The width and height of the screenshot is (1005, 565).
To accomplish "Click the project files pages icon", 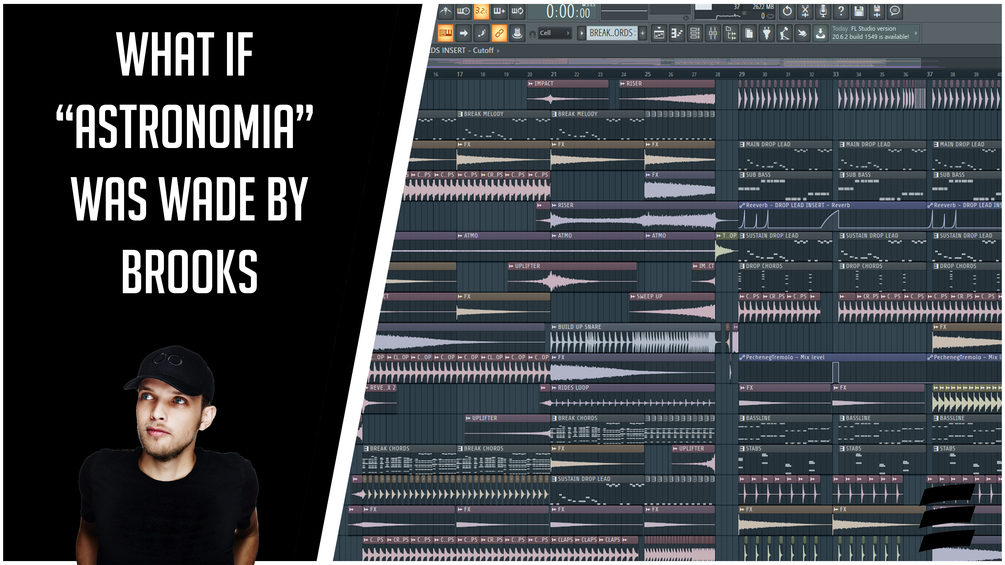I will pyautogui.click(x=749, y=33).
